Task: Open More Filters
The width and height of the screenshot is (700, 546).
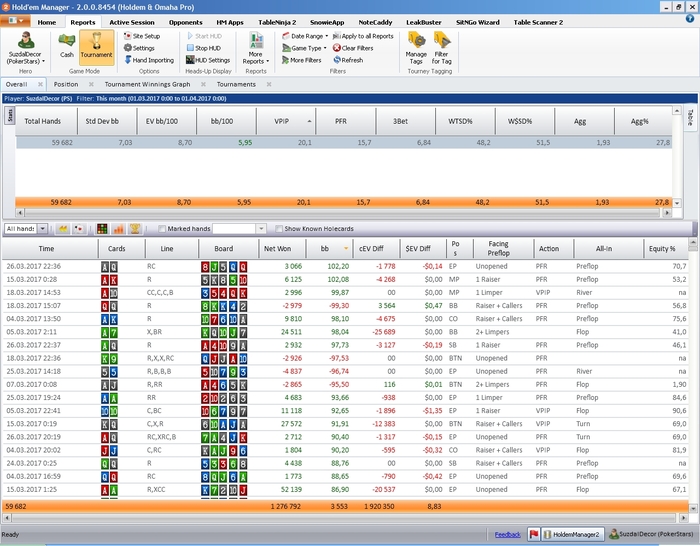Action: tap(301, 60)
